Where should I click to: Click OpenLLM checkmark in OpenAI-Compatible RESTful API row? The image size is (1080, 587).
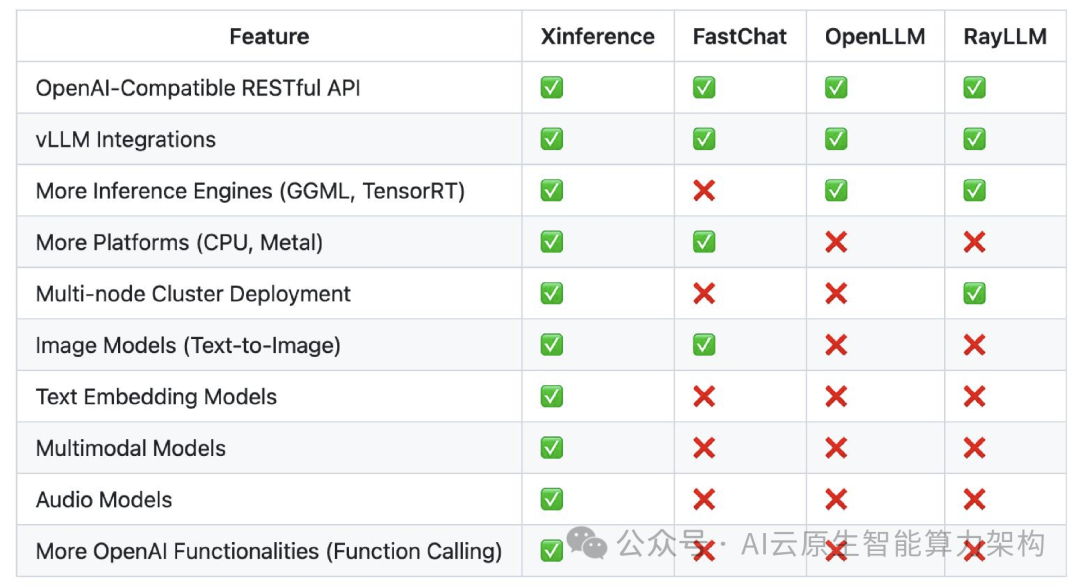tap(836, 88)
